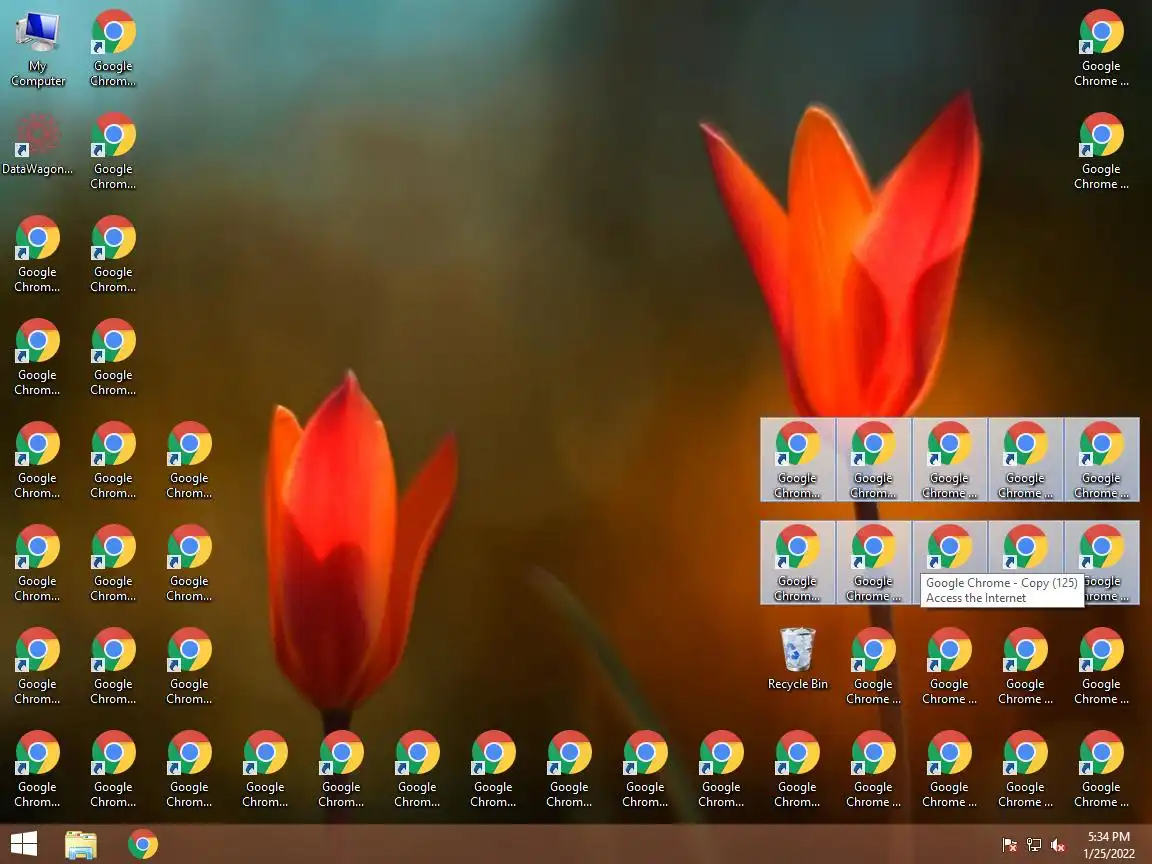This screenshot has height=864, width=1152.
Task: Launch Google Chrome from the taskbar
Action: 143,844
